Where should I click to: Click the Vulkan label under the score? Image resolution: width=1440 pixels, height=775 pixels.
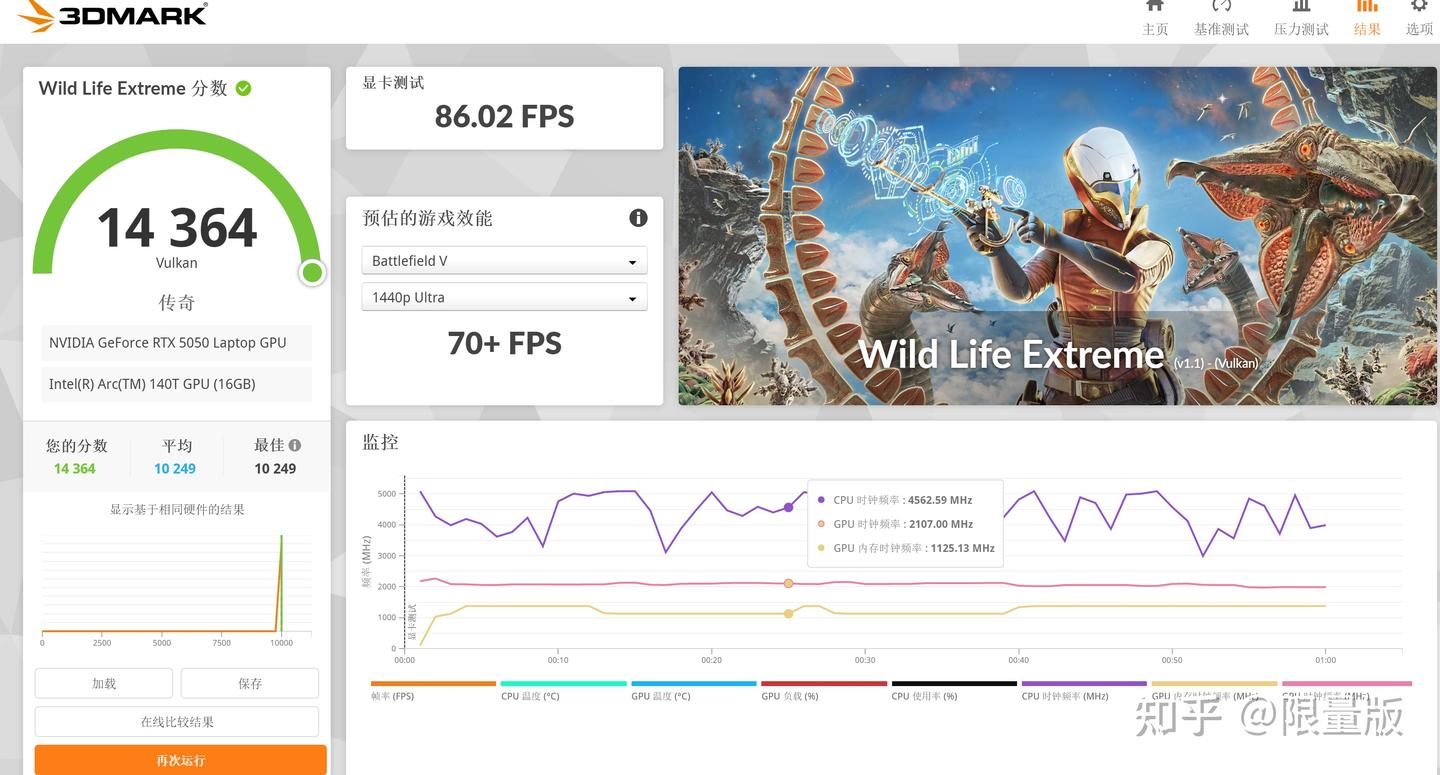point(177,263)
